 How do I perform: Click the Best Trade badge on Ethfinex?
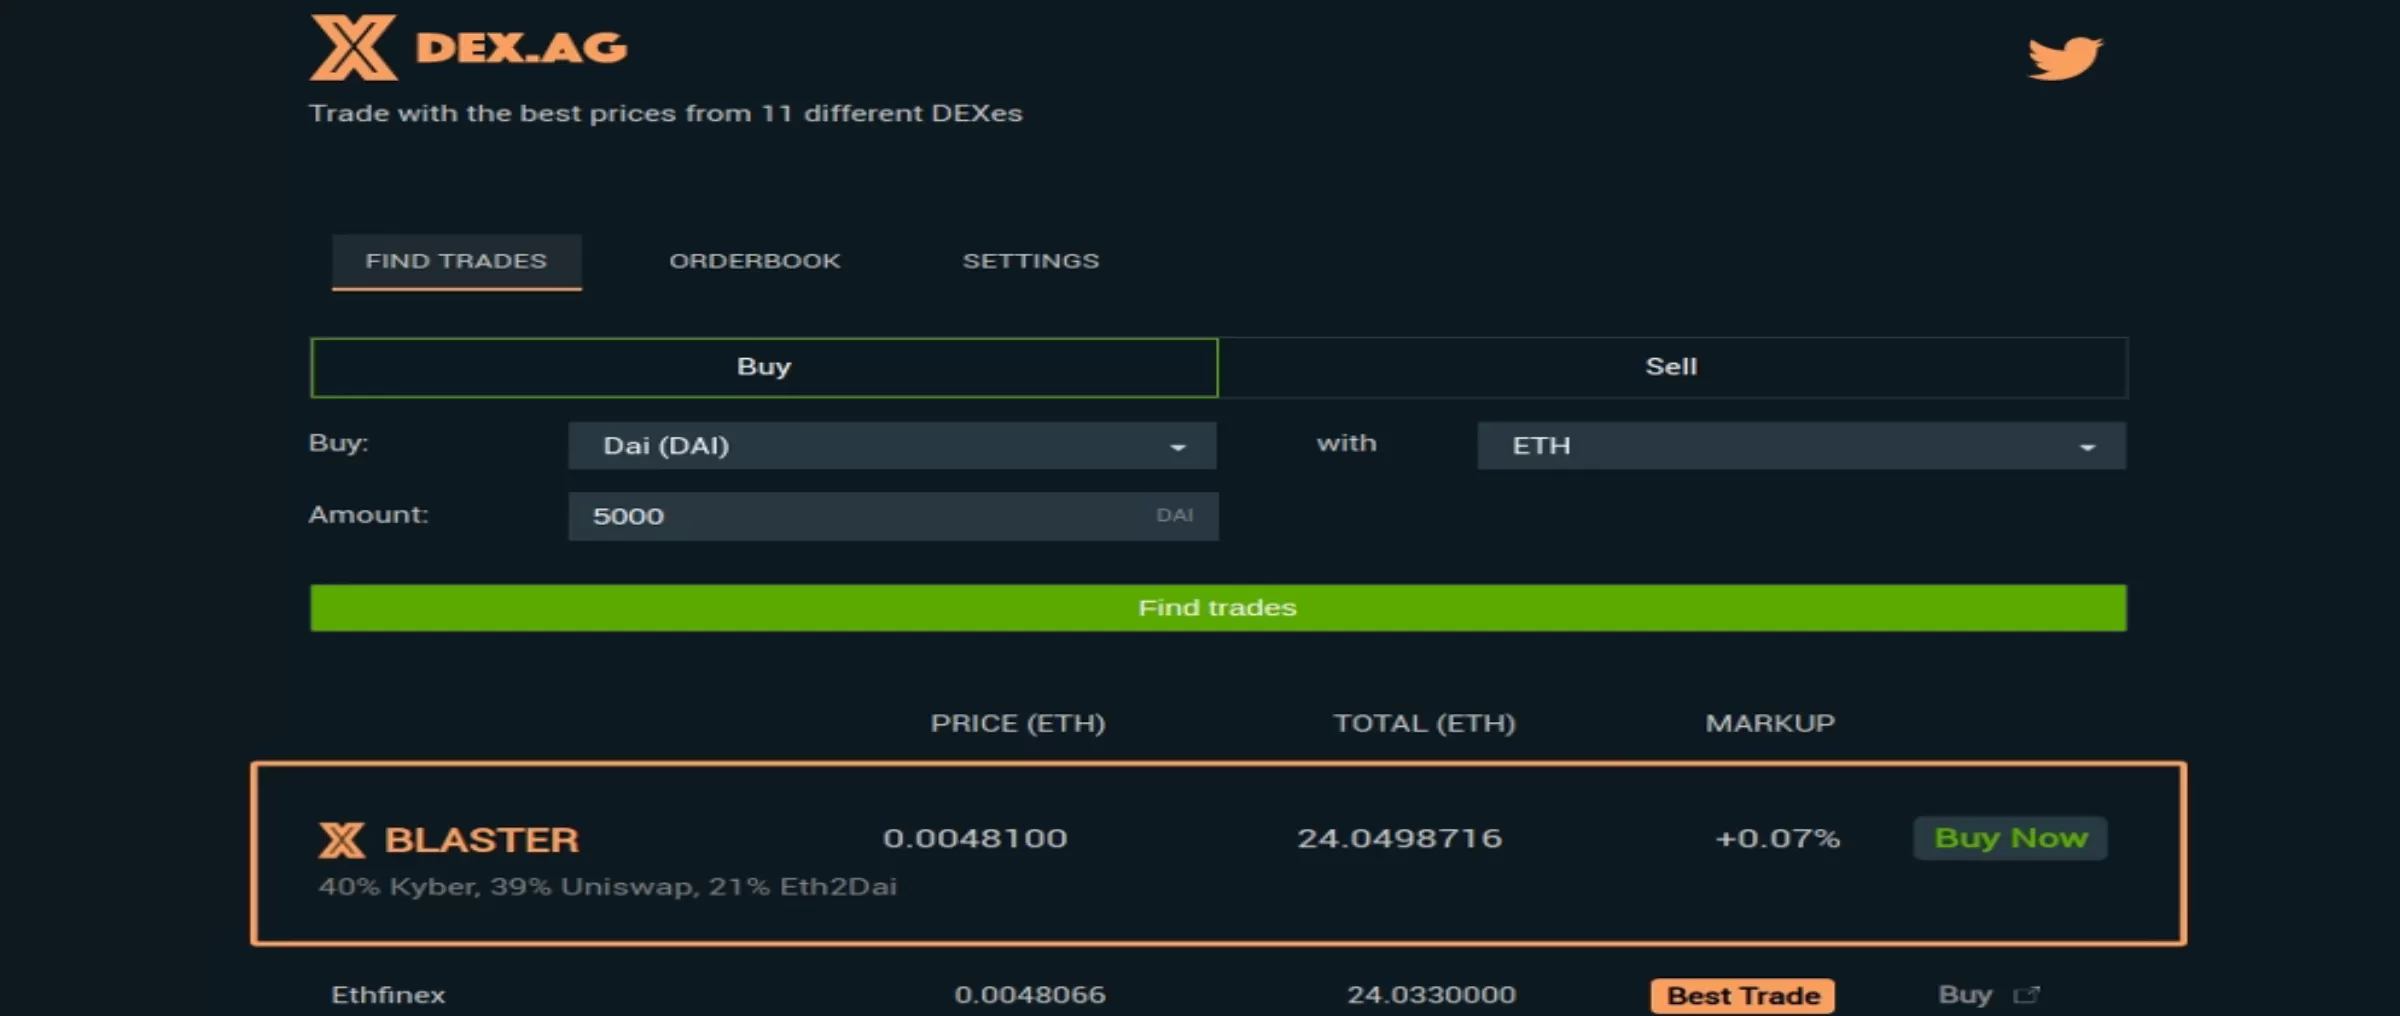pos(1743,996)
